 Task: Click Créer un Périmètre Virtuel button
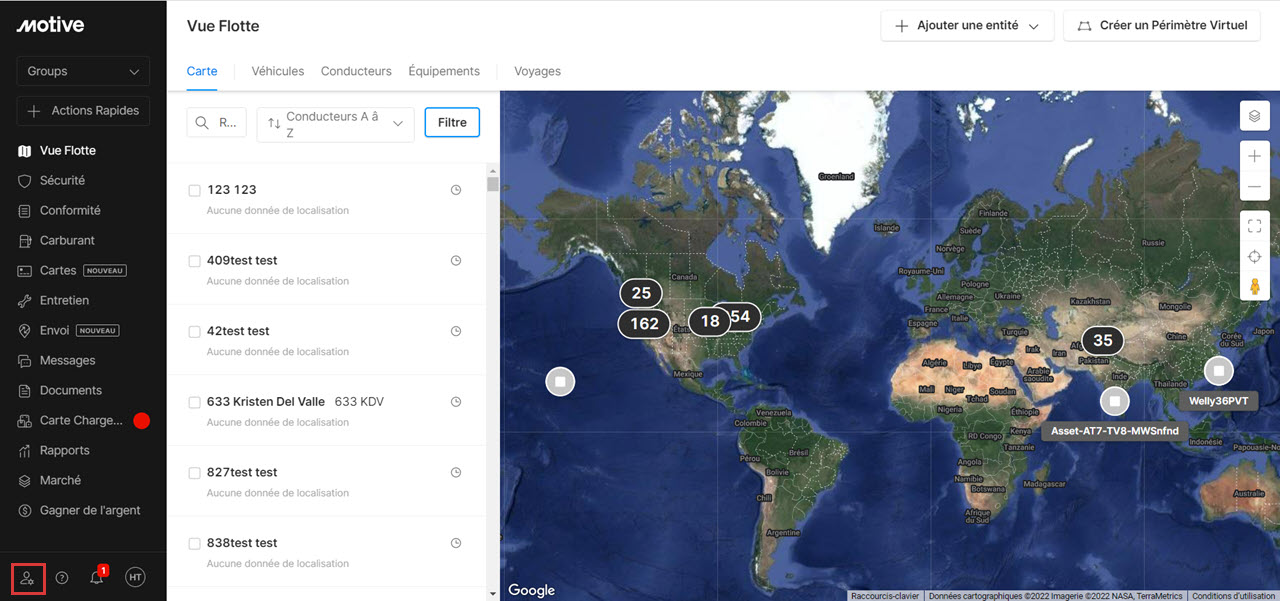click(1161, 26)
